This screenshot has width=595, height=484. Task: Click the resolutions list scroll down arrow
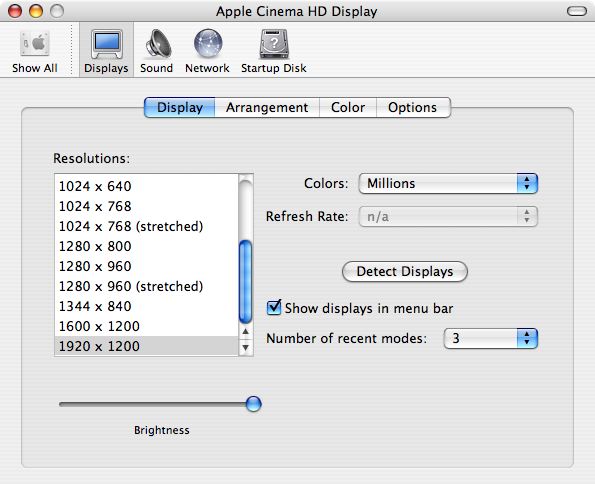pyautogui.click(x=246, y=347)
